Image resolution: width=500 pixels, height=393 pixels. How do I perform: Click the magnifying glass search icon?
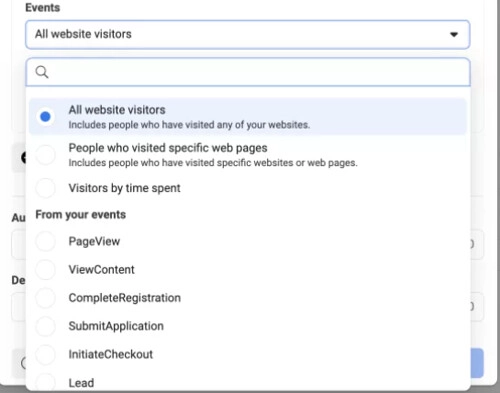point(42,72)
